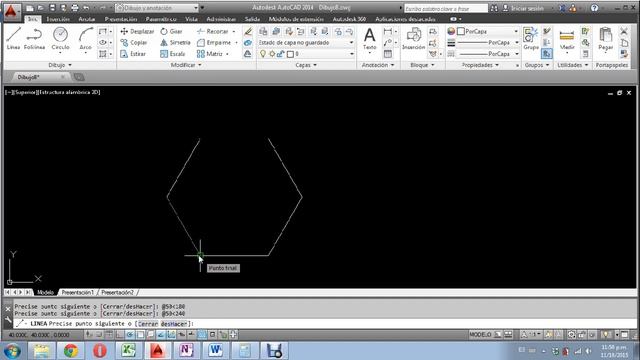The image size is (640, 360).
Task: Open the Anotar ribbon tab
Action: [87, 19]
